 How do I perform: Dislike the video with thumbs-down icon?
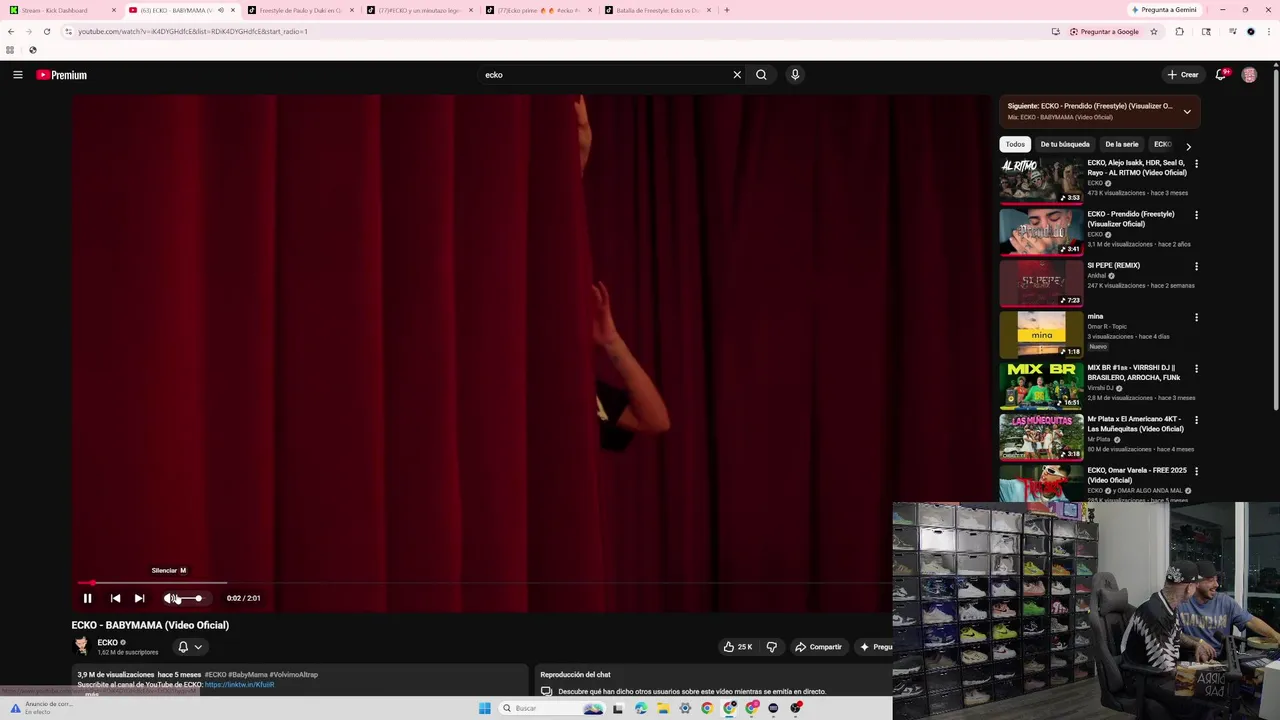[771, 647]
